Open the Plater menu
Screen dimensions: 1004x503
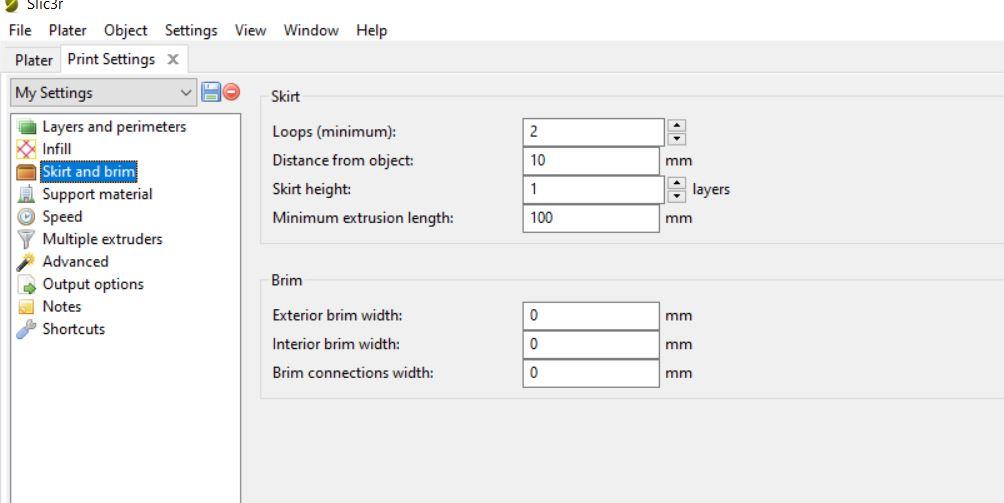67,30
